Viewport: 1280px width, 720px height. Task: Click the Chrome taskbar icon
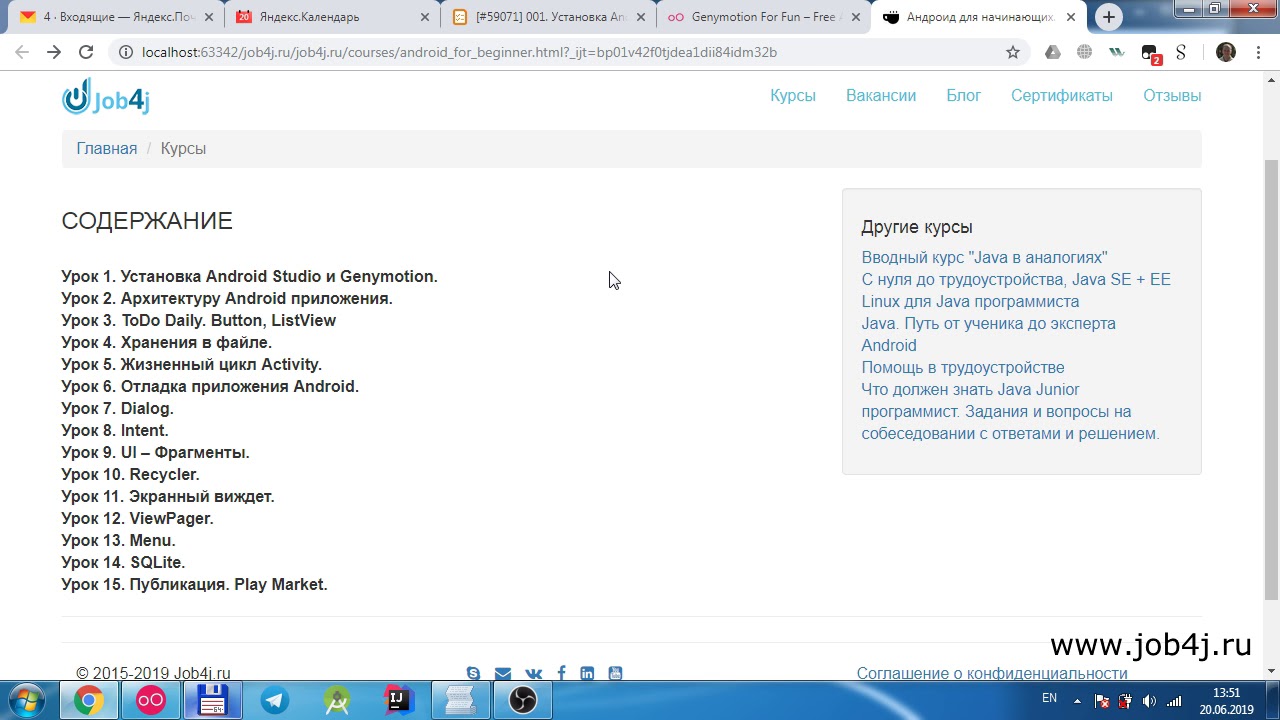tap(88, 701)
